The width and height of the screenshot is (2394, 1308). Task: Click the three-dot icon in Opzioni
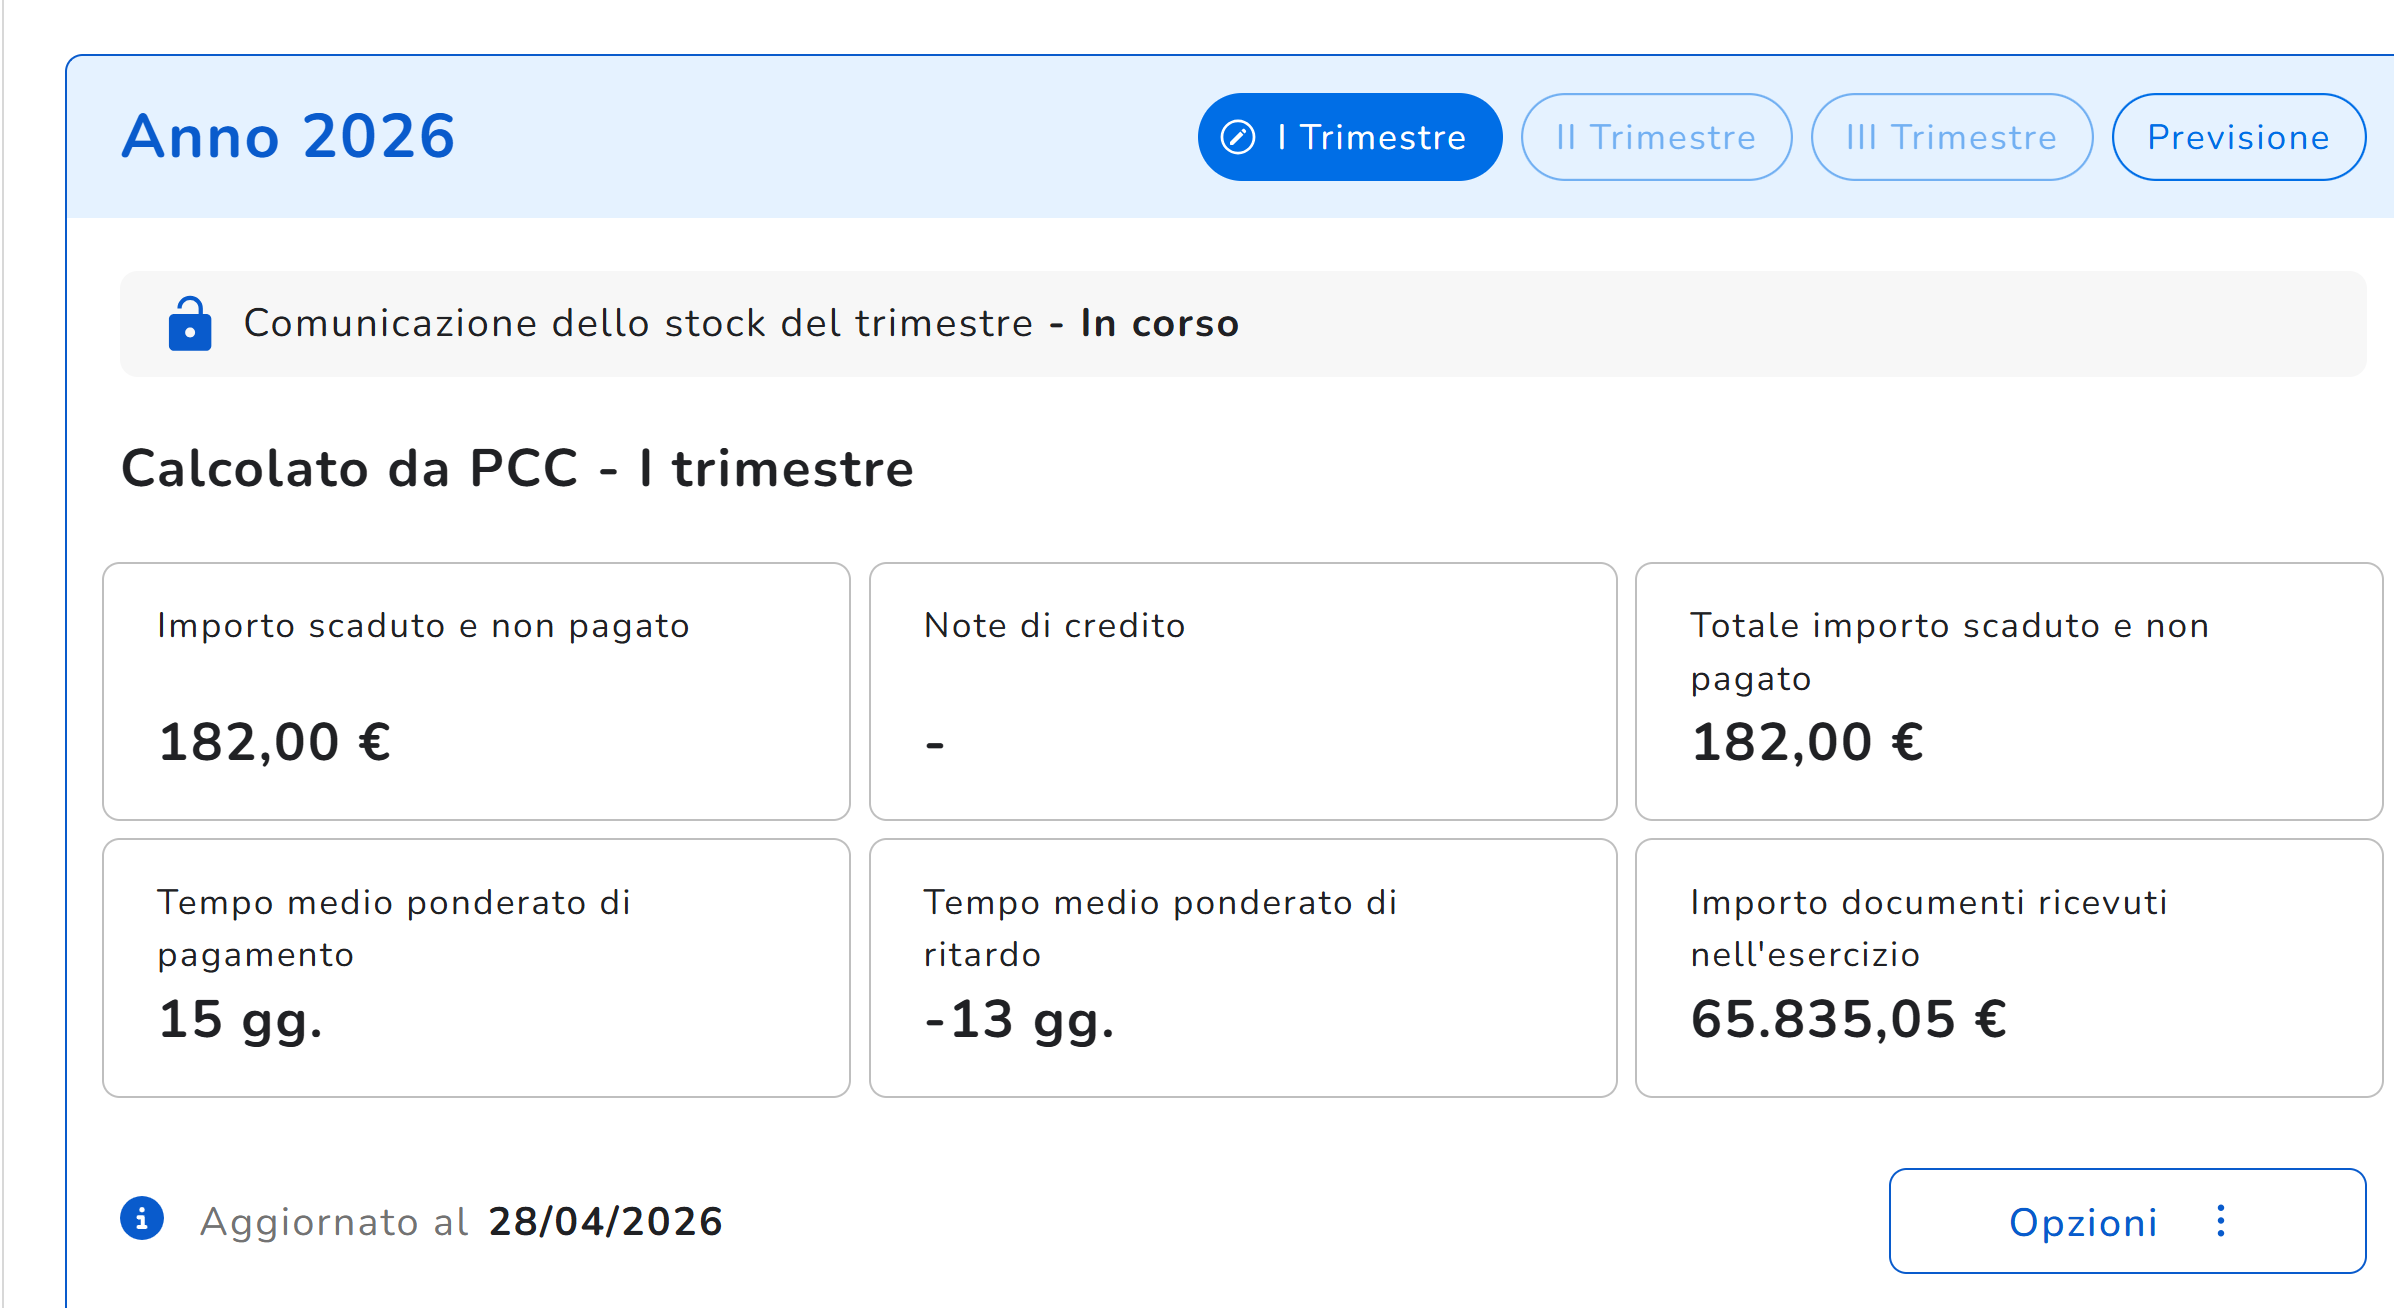click(2221, 1221)
